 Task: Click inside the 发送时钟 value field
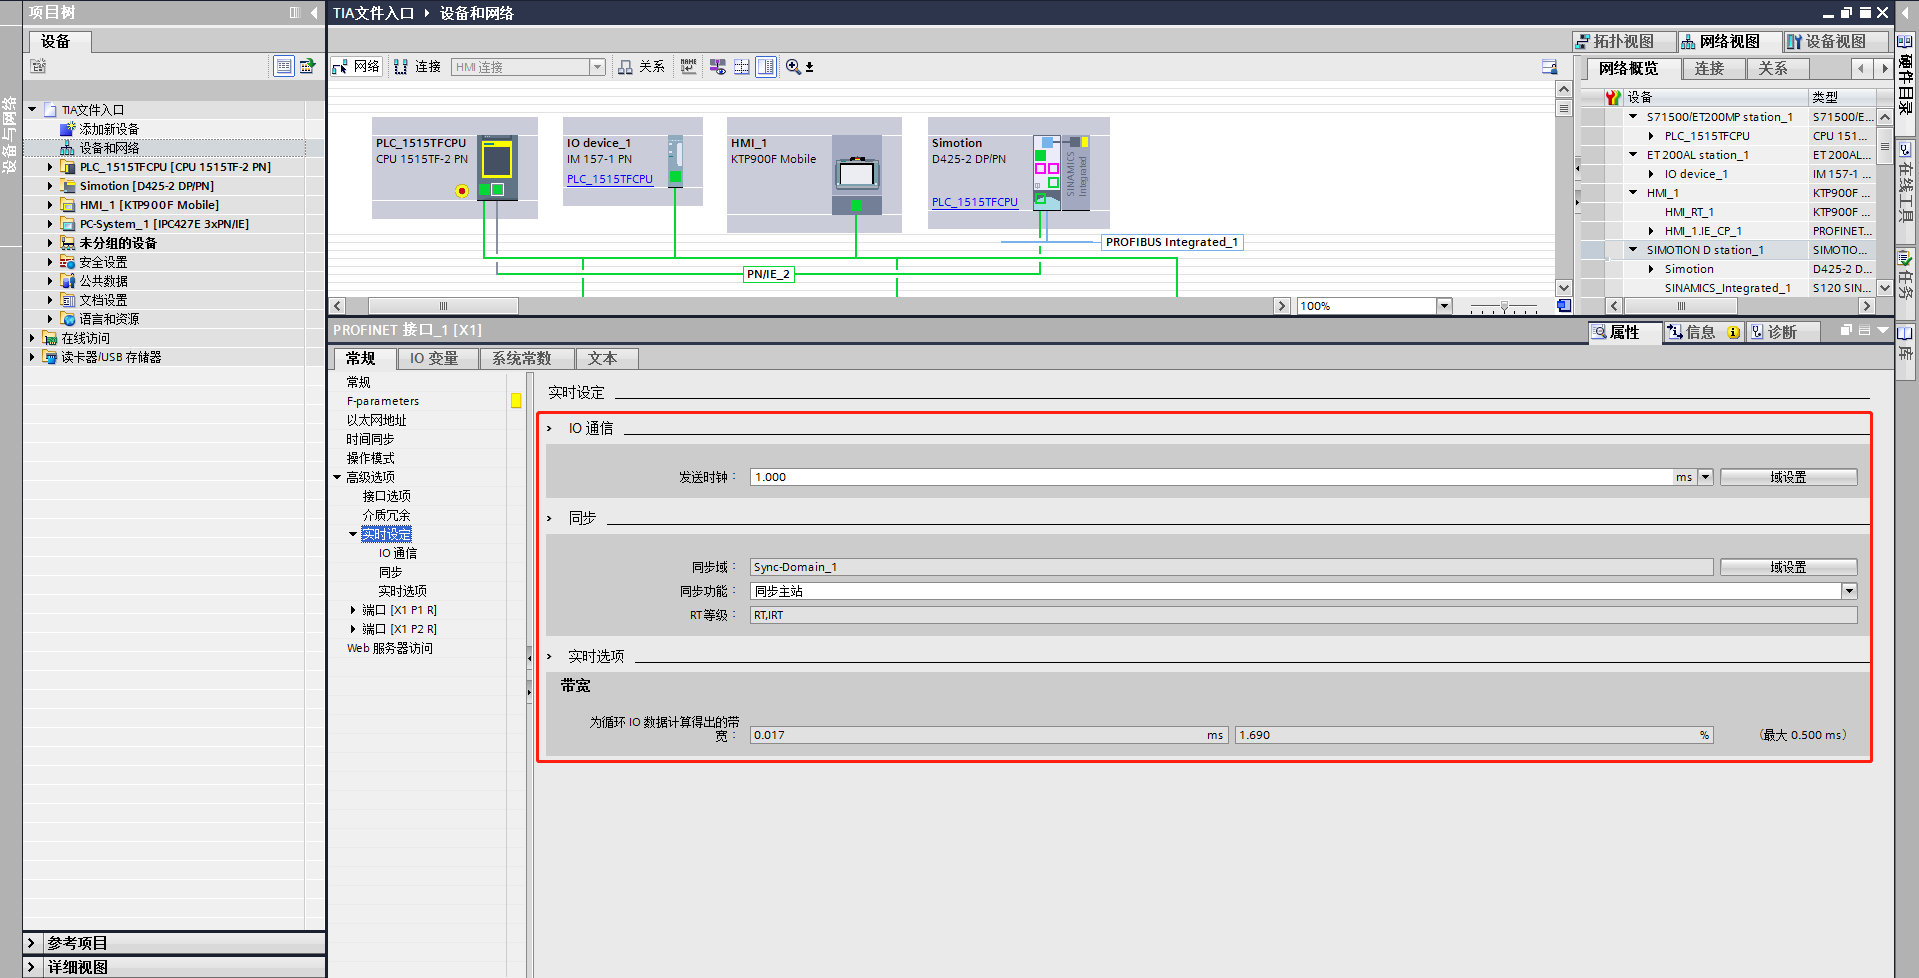pos(1000,477)
